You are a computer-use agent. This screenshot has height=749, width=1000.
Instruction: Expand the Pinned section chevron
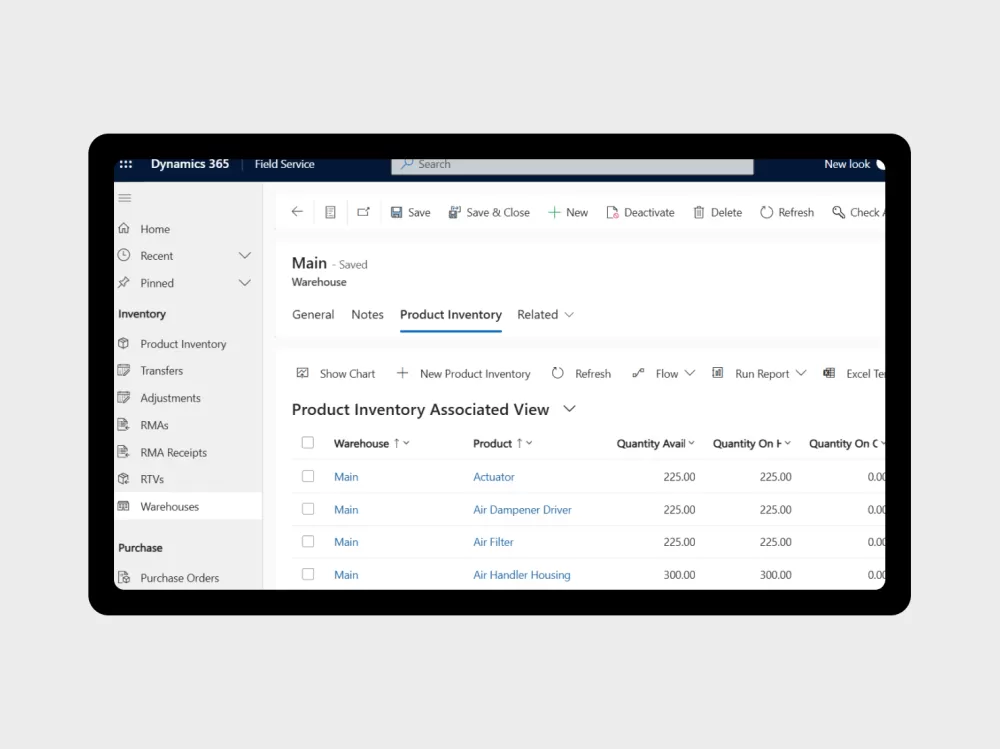pyautogui.click(x=244, y=283)
